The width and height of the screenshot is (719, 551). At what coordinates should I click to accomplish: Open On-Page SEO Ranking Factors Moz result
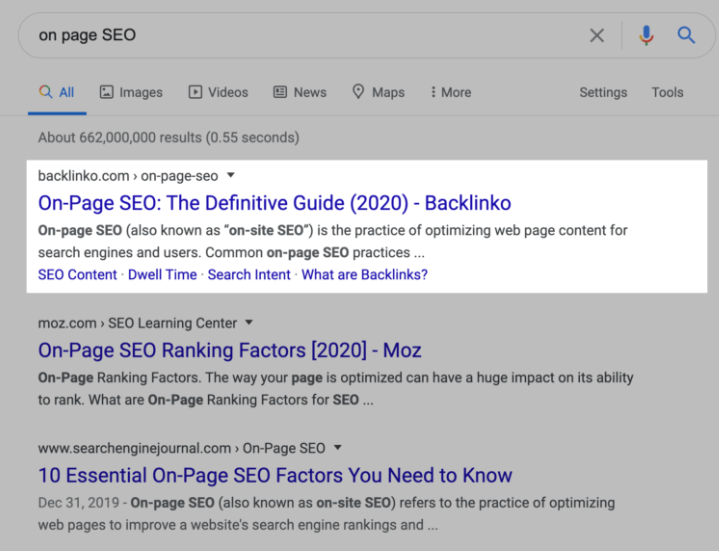229,350
